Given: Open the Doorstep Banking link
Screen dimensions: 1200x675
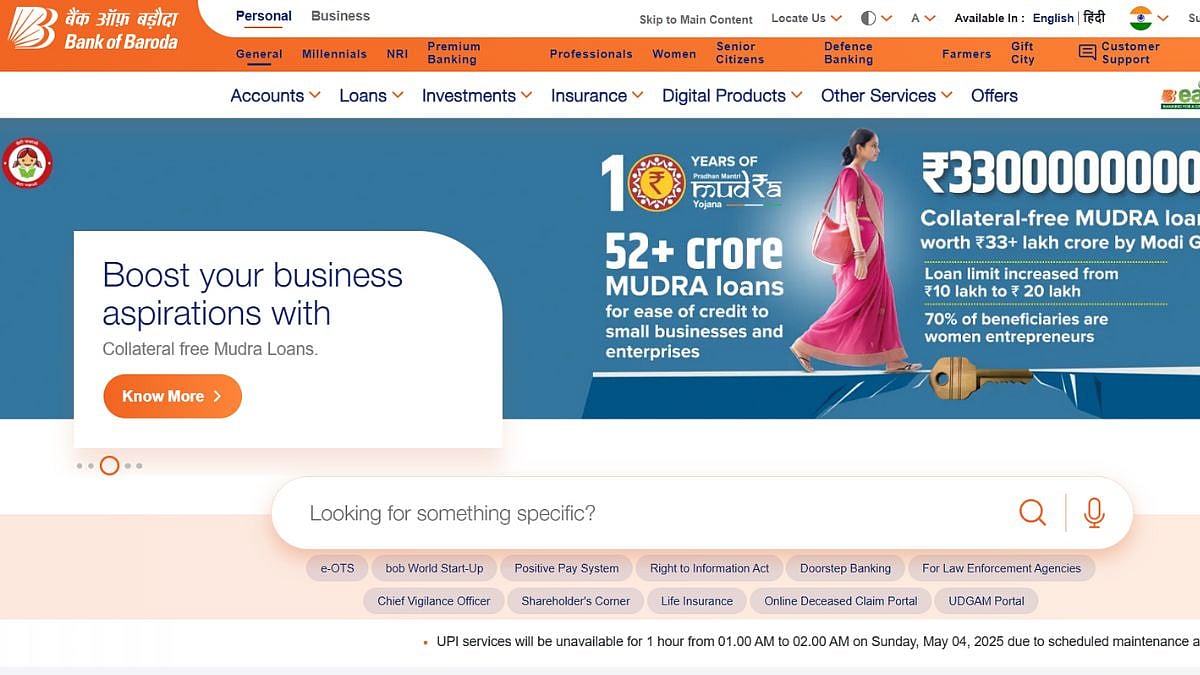Looking at the screenshot, I should tap(845, 568).
